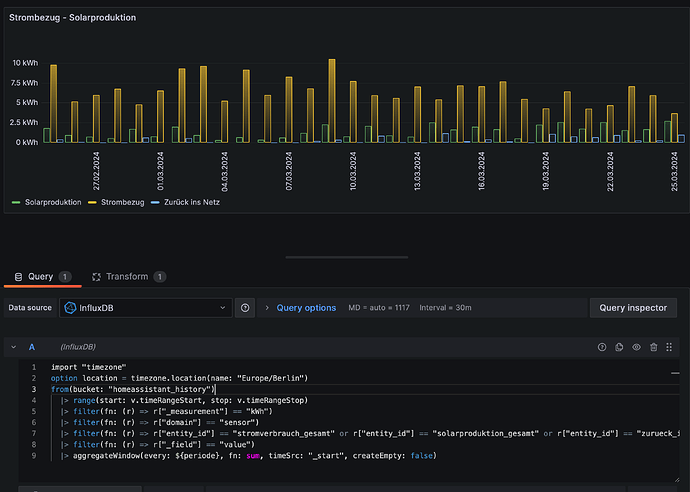Click the 27.02.2024 x-axis label

pos(96,171)
